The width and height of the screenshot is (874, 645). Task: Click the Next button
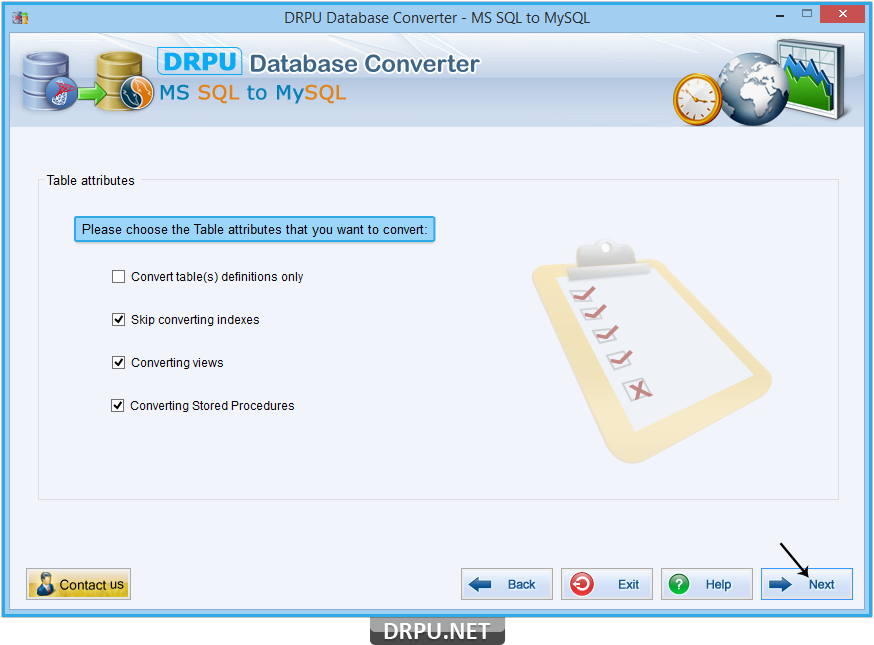point(807,584)
